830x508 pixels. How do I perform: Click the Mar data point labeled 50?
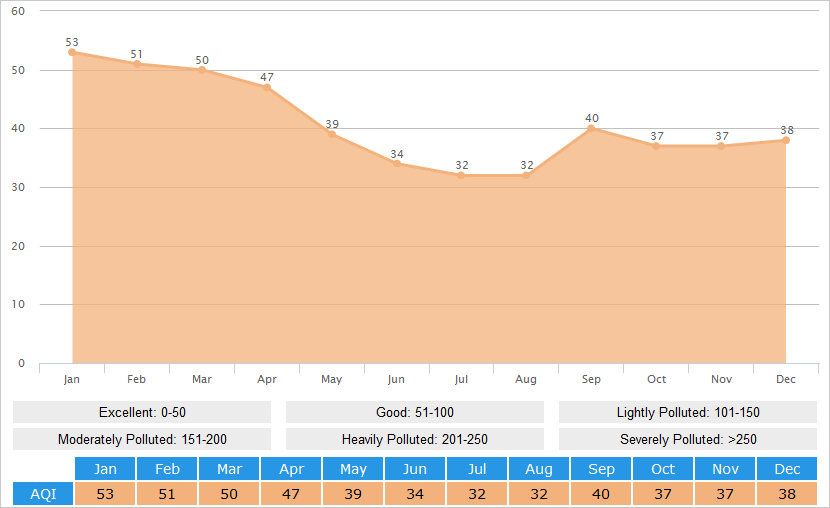(202, 70)
